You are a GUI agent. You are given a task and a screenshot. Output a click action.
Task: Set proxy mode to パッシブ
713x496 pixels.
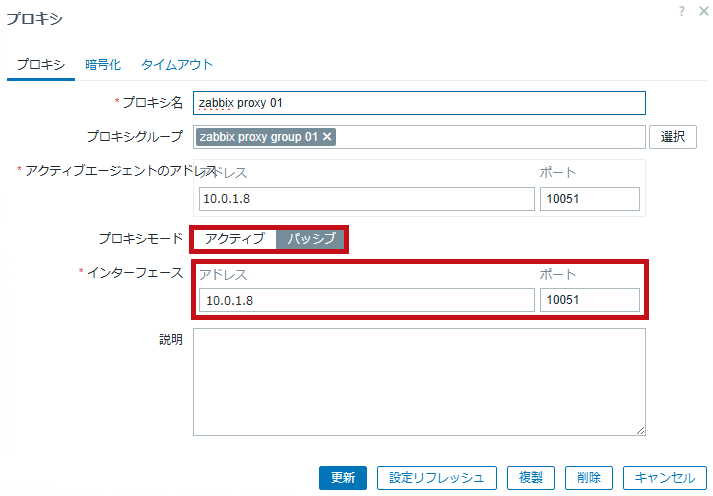pyautogui.click(x=311, y=238)
